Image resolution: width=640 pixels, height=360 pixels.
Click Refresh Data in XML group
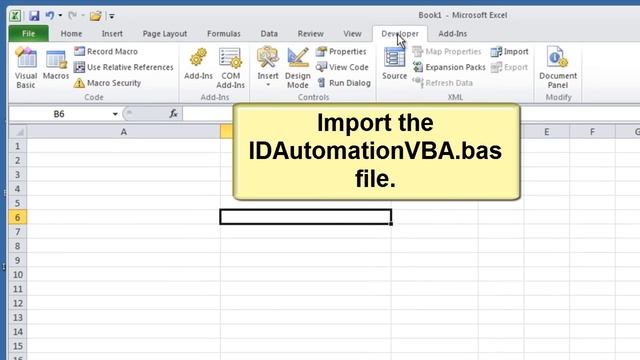coord(442,83)
